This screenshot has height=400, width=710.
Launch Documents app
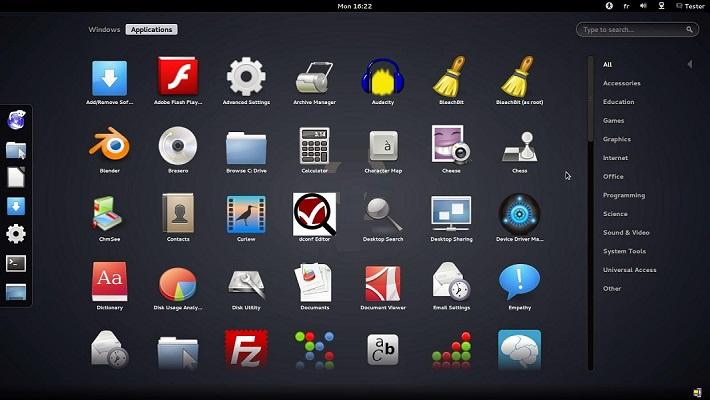[313, 283]
